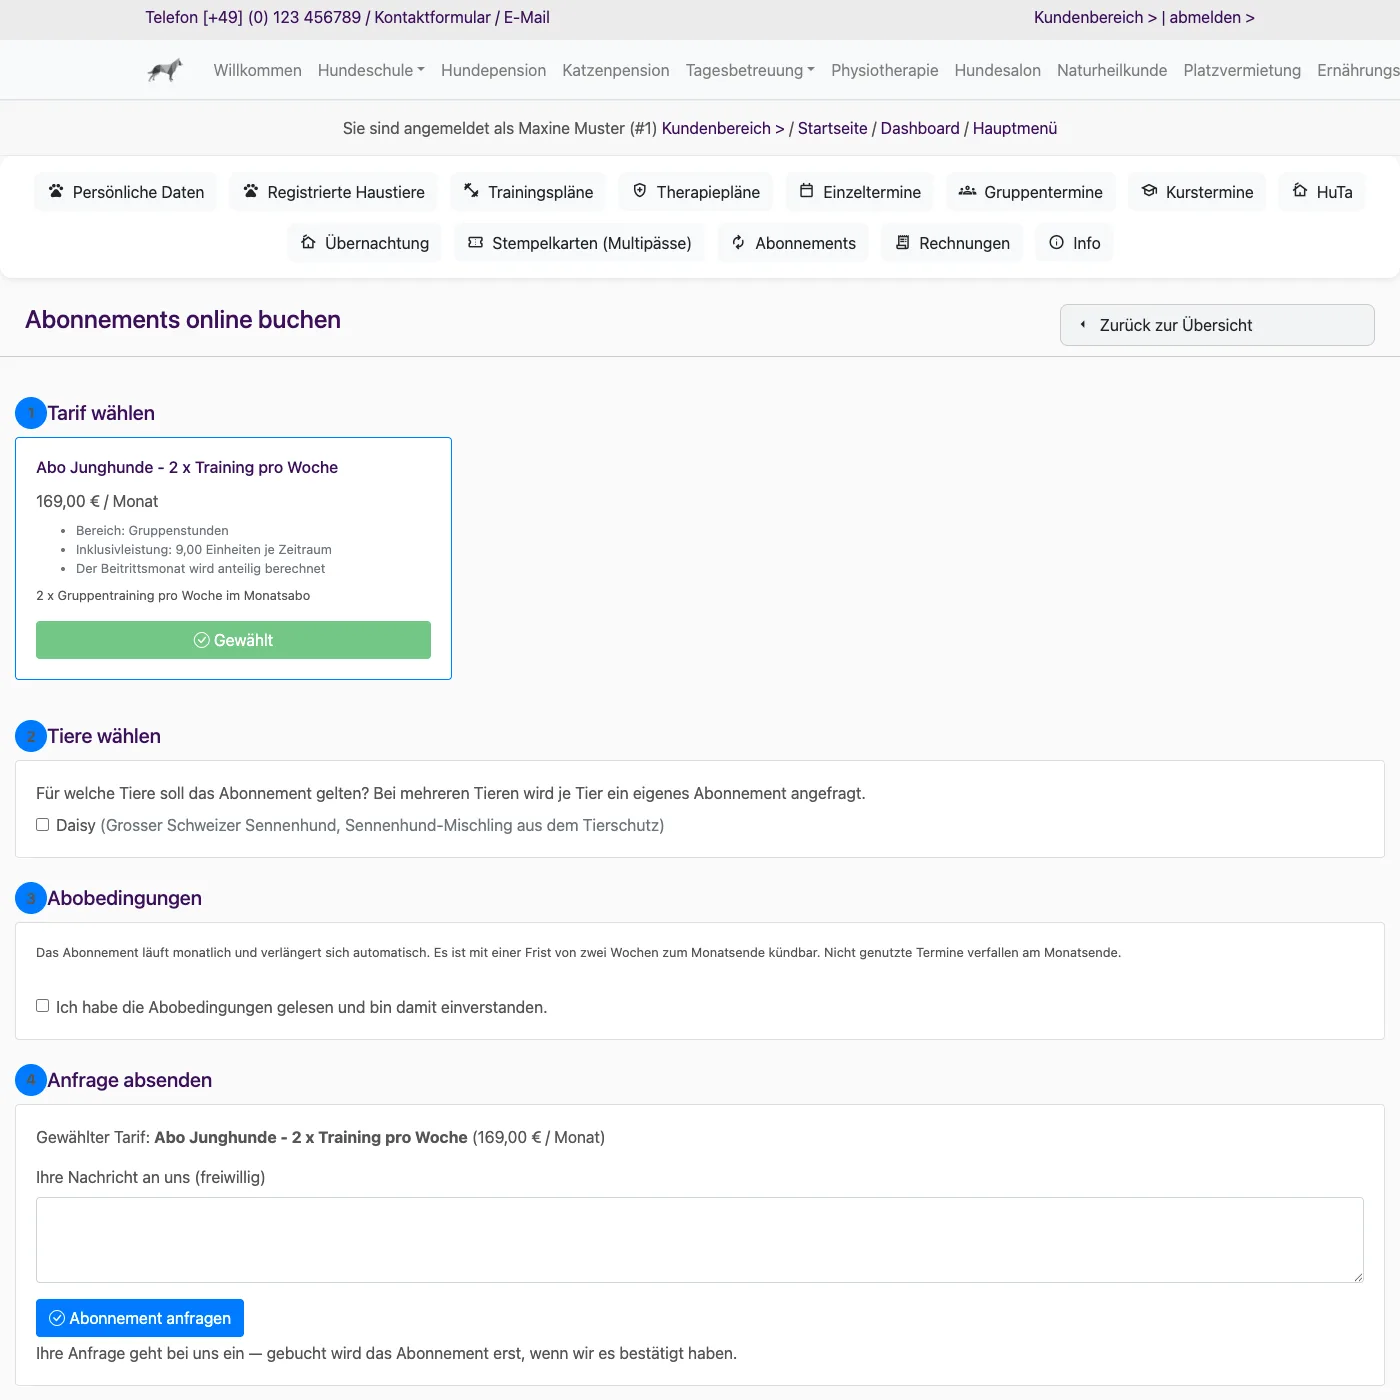Click the graduation cap icon beside Kurstermine
Viewport: 1400px width, 1400px height.
coord(1150,191)
